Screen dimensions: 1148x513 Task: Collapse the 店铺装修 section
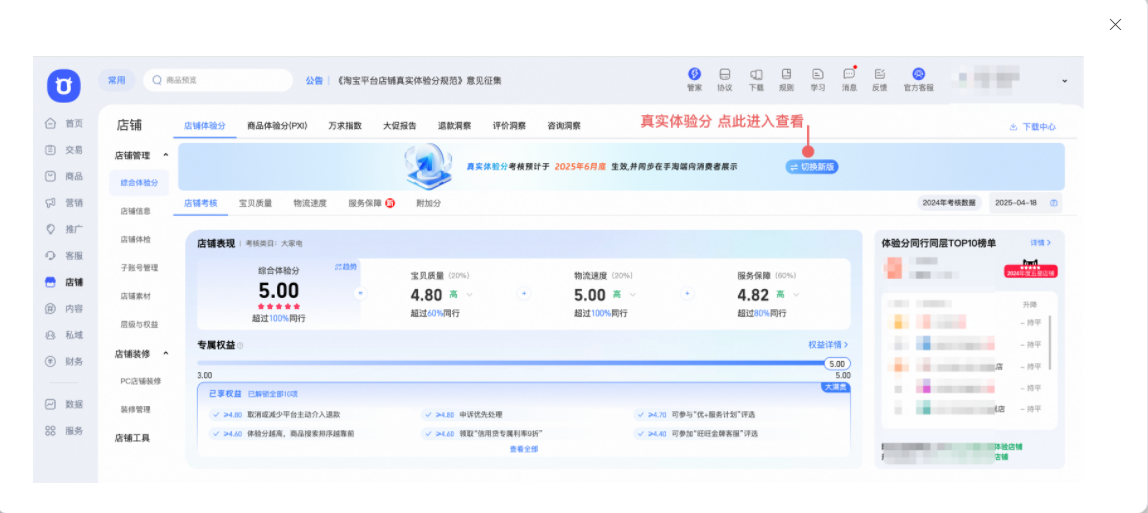pyautogui.click(x=165, y=353)
